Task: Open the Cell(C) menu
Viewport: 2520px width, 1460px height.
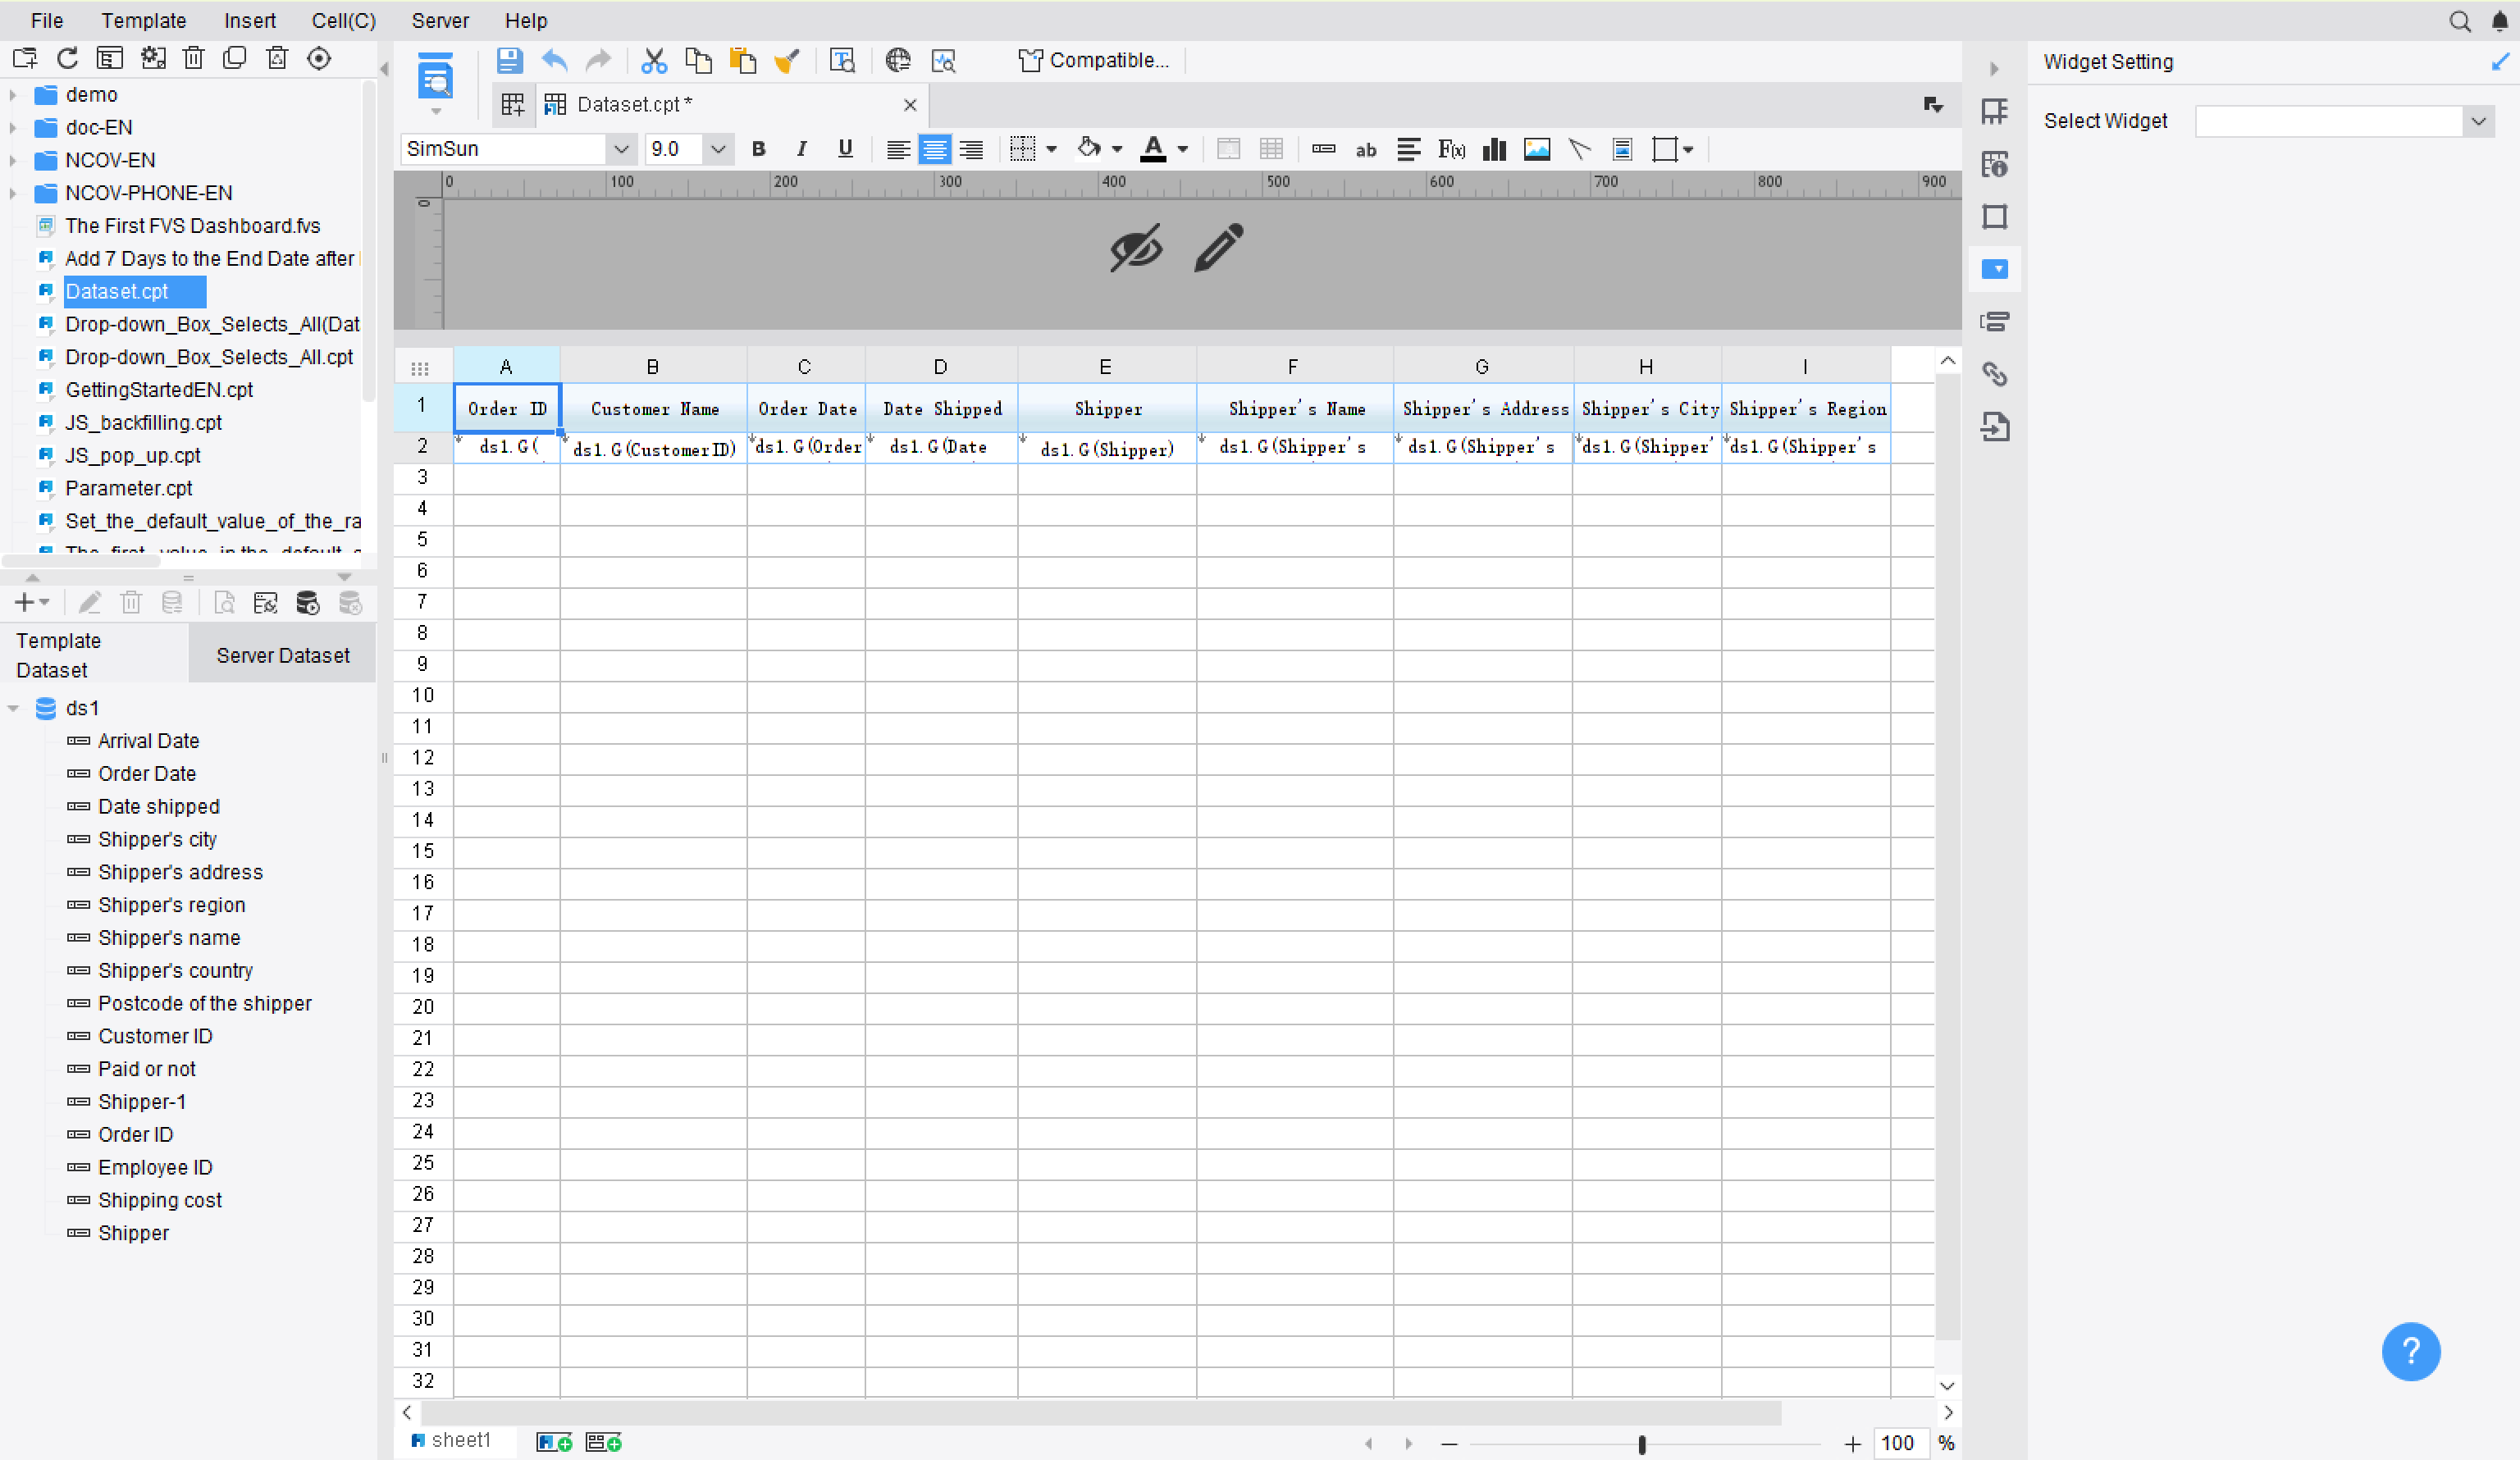Action: click(343, 21)
